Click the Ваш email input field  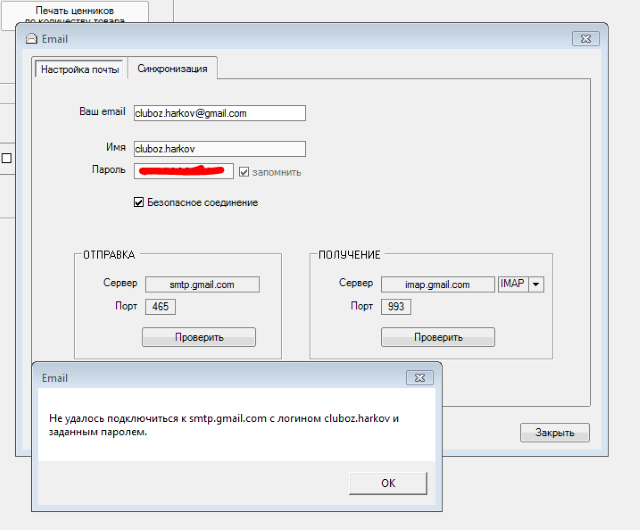coord(219,113)
